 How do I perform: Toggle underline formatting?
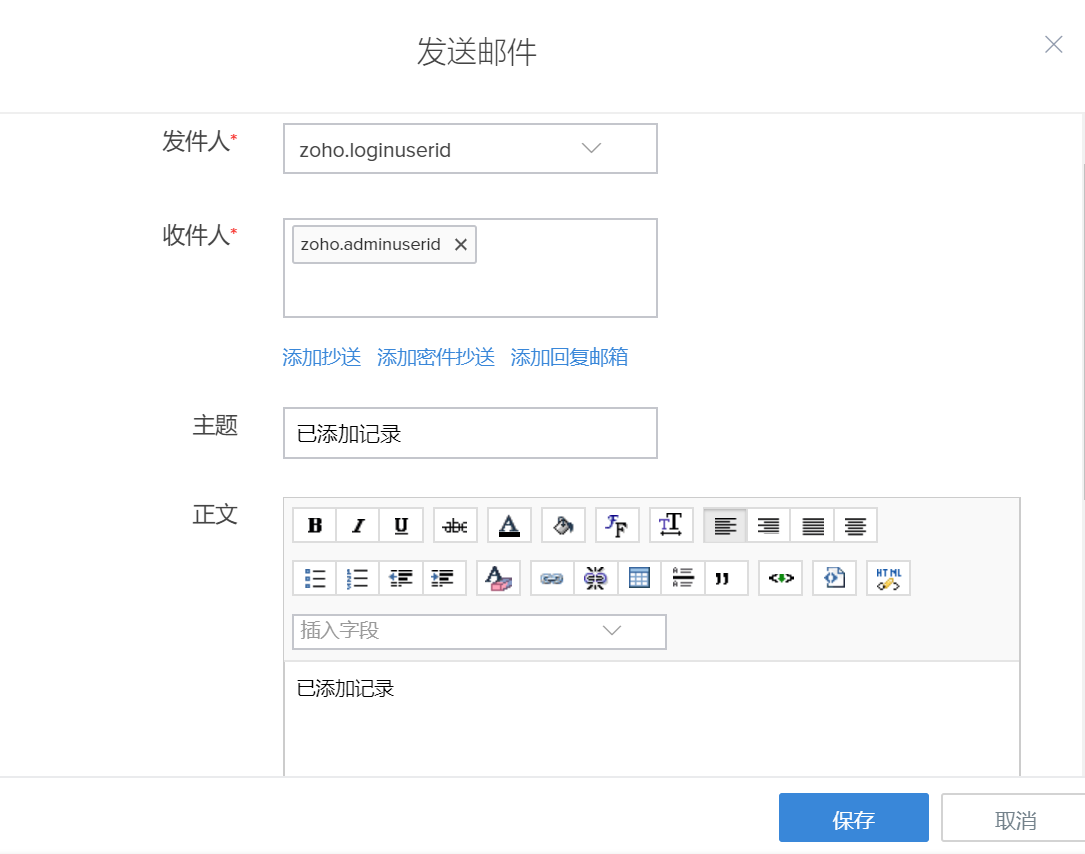click(401, 525)
